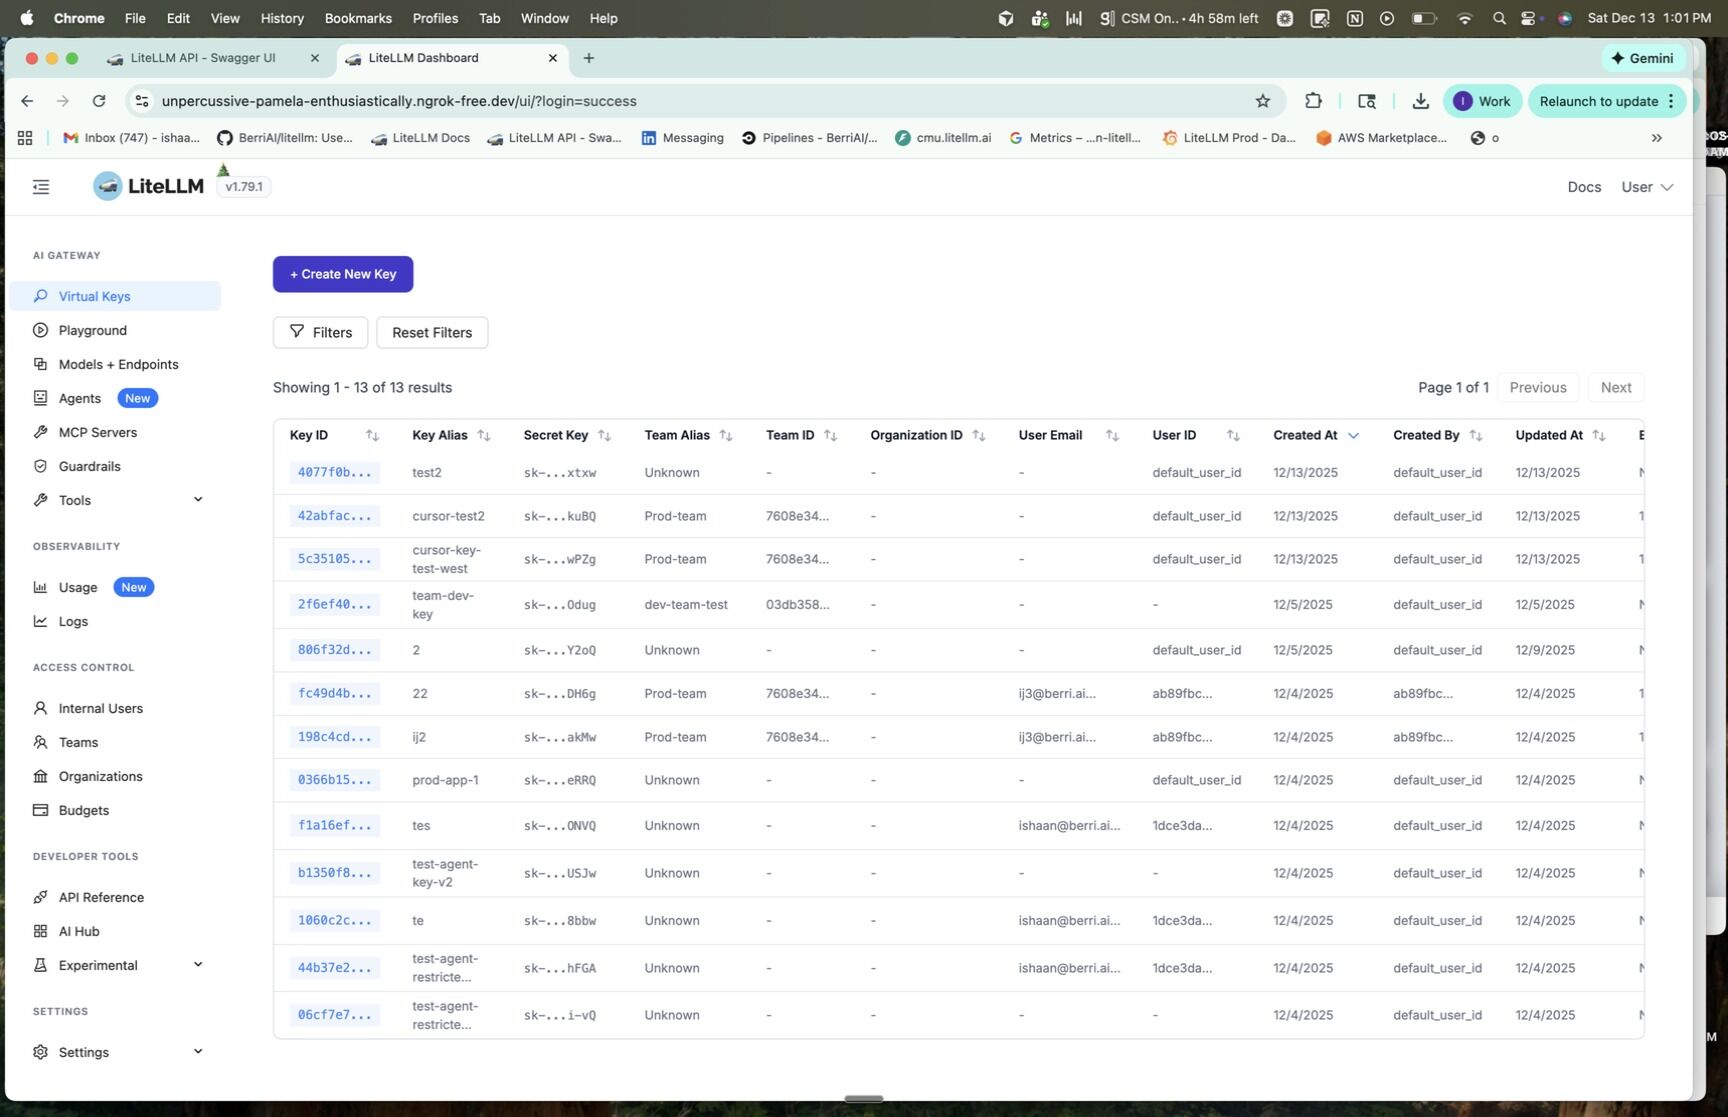Sort by Updated At column arrows

pos(1599,435)
